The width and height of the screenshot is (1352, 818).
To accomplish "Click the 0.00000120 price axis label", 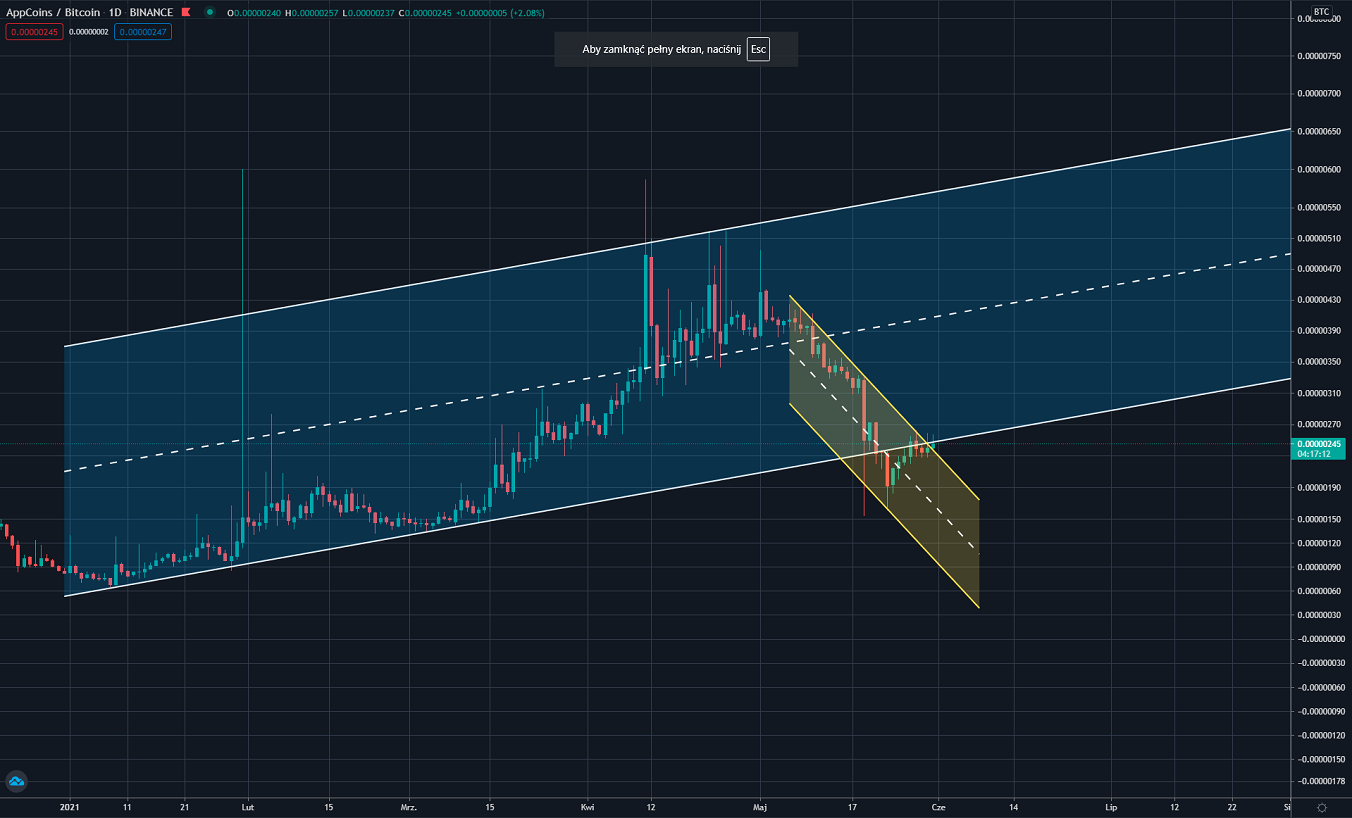I will [1317, 543].
